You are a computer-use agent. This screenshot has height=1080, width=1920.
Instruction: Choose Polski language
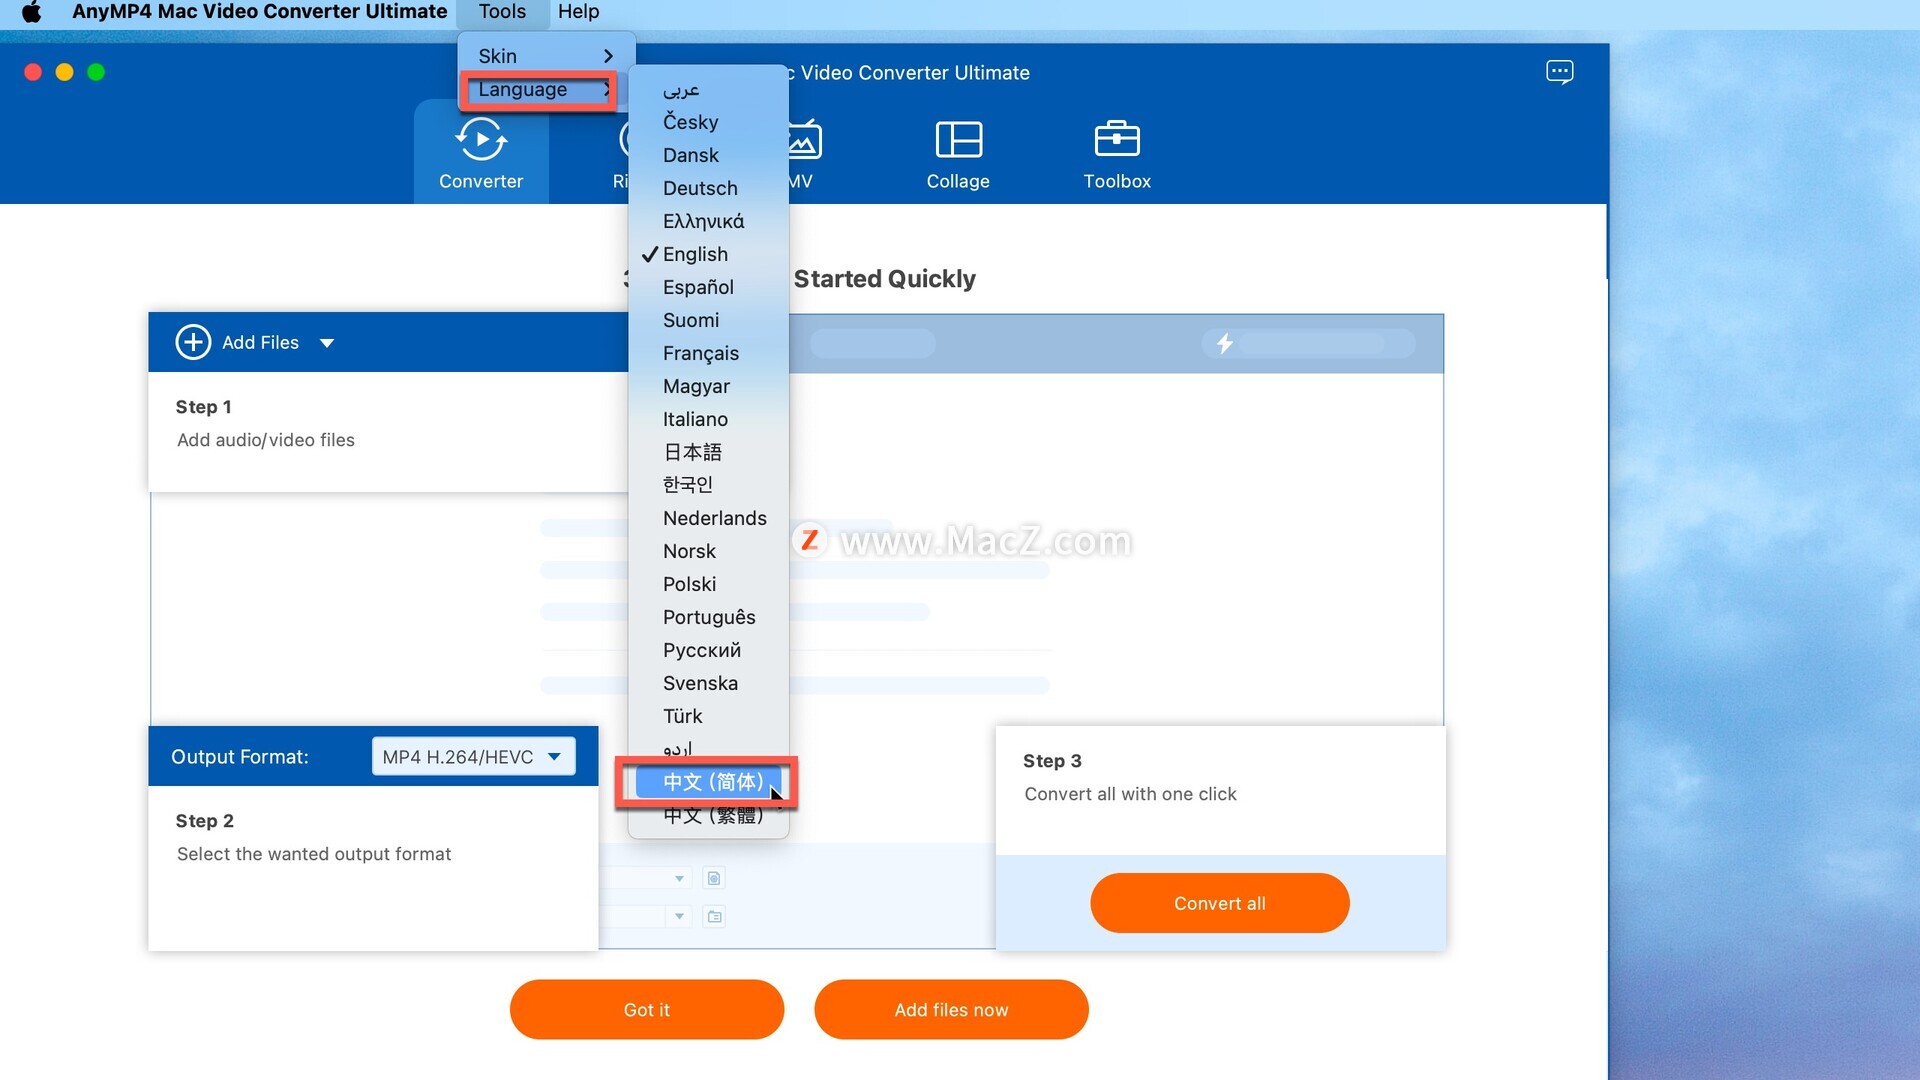708,584
